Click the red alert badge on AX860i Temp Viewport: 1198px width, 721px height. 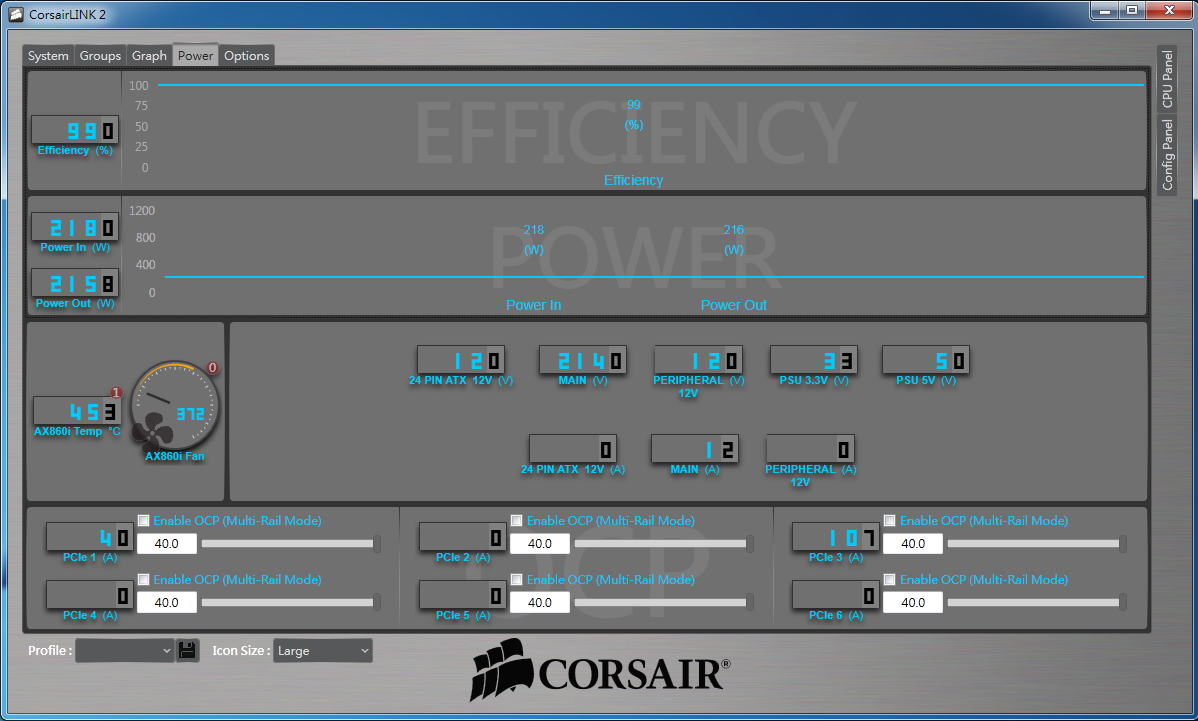coord(116,393)
